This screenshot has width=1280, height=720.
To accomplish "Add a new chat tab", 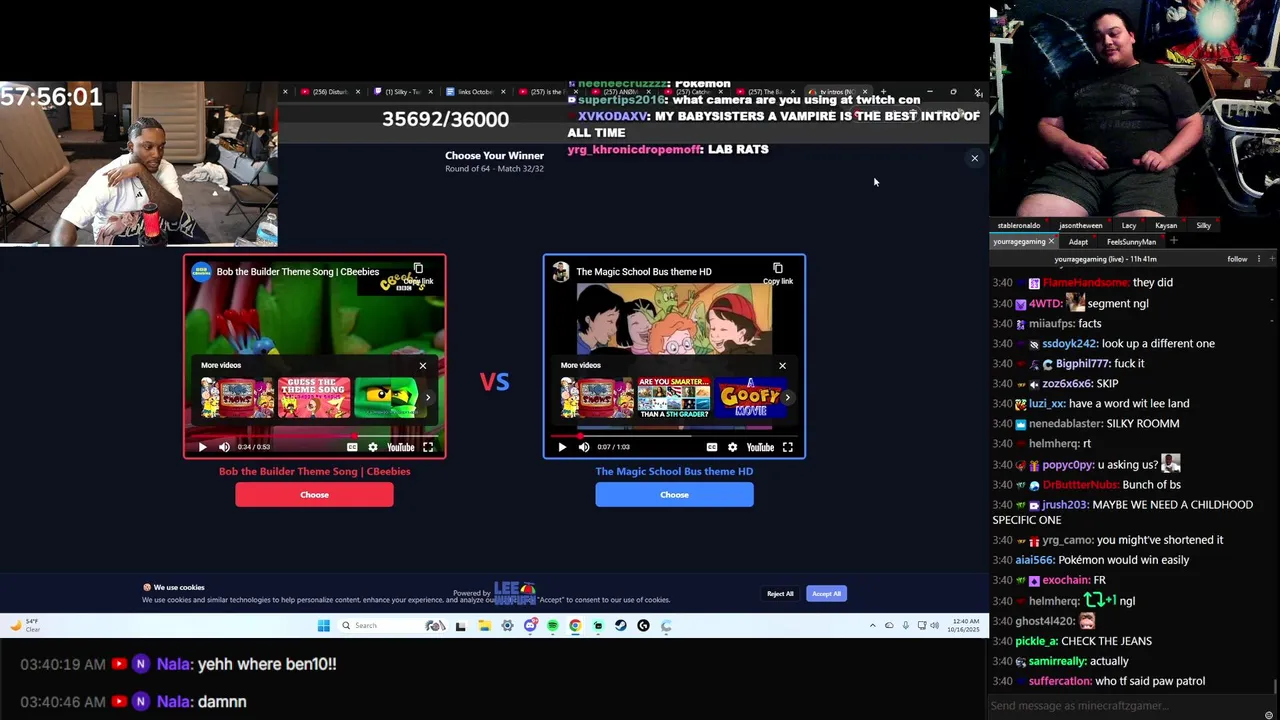I will point(1173,240).
